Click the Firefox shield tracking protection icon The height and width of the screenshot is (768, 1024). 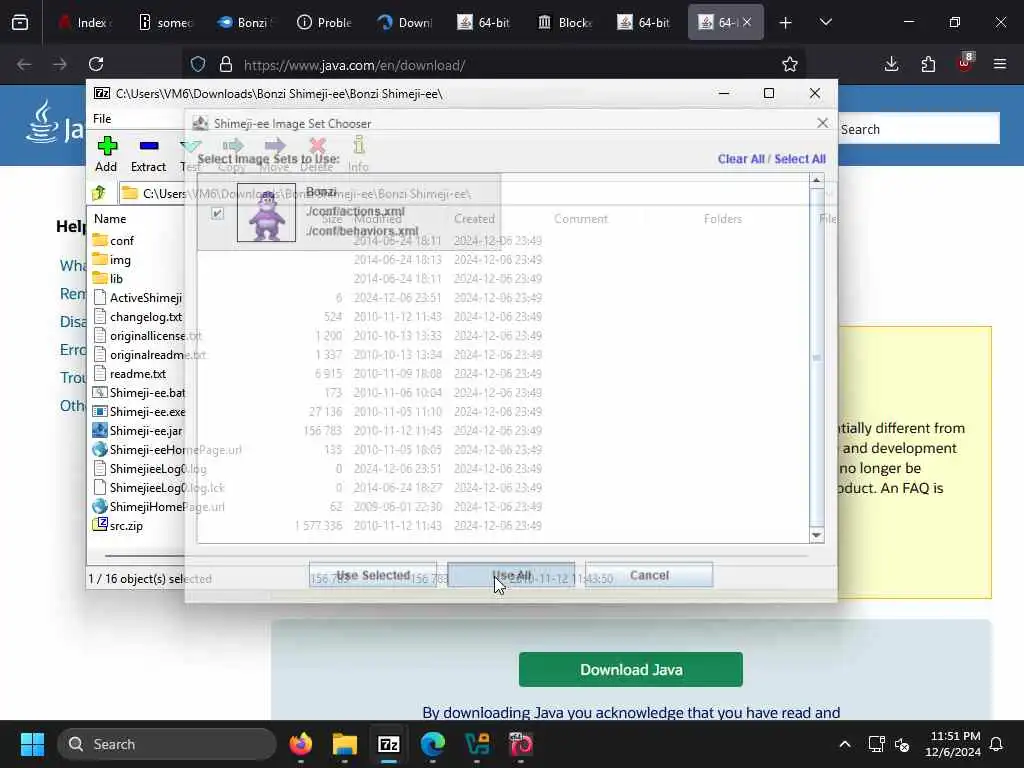point(198,64)
